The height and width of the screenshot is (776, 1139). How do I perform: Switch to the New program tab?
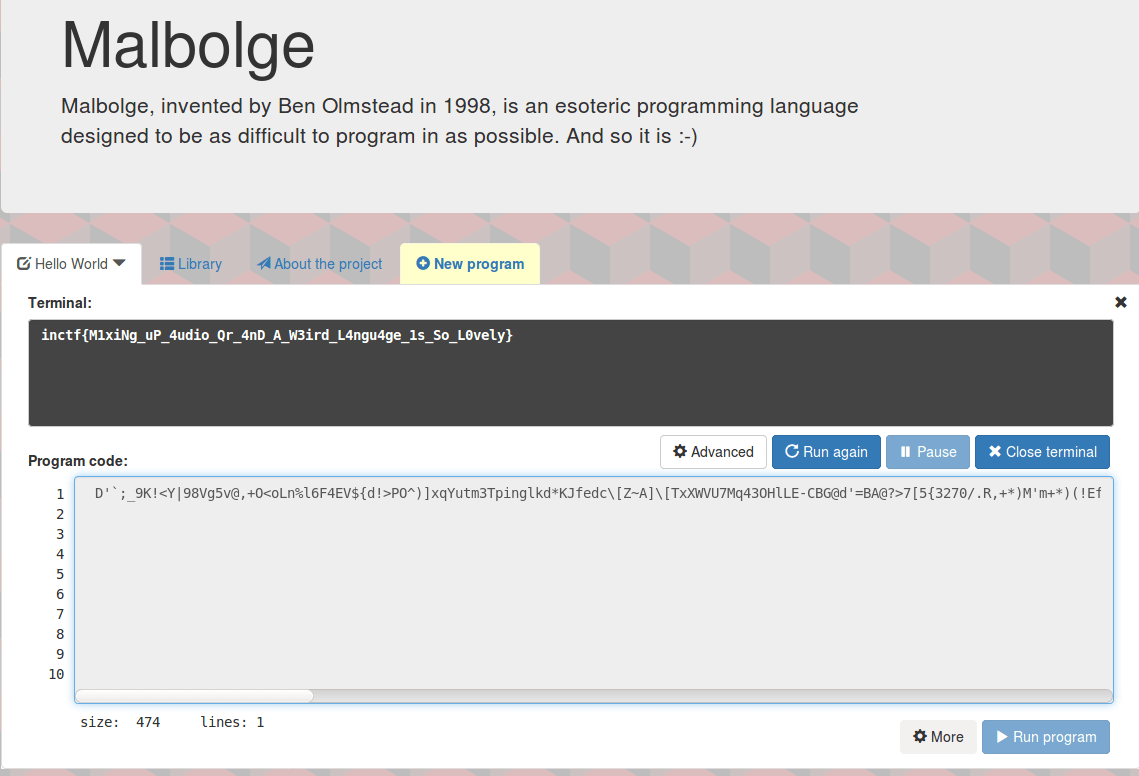click(470, 263)
